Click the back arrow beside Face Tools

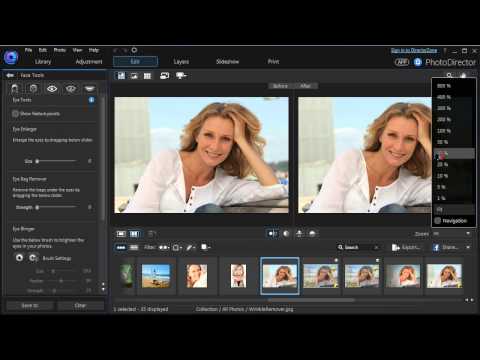10,75
